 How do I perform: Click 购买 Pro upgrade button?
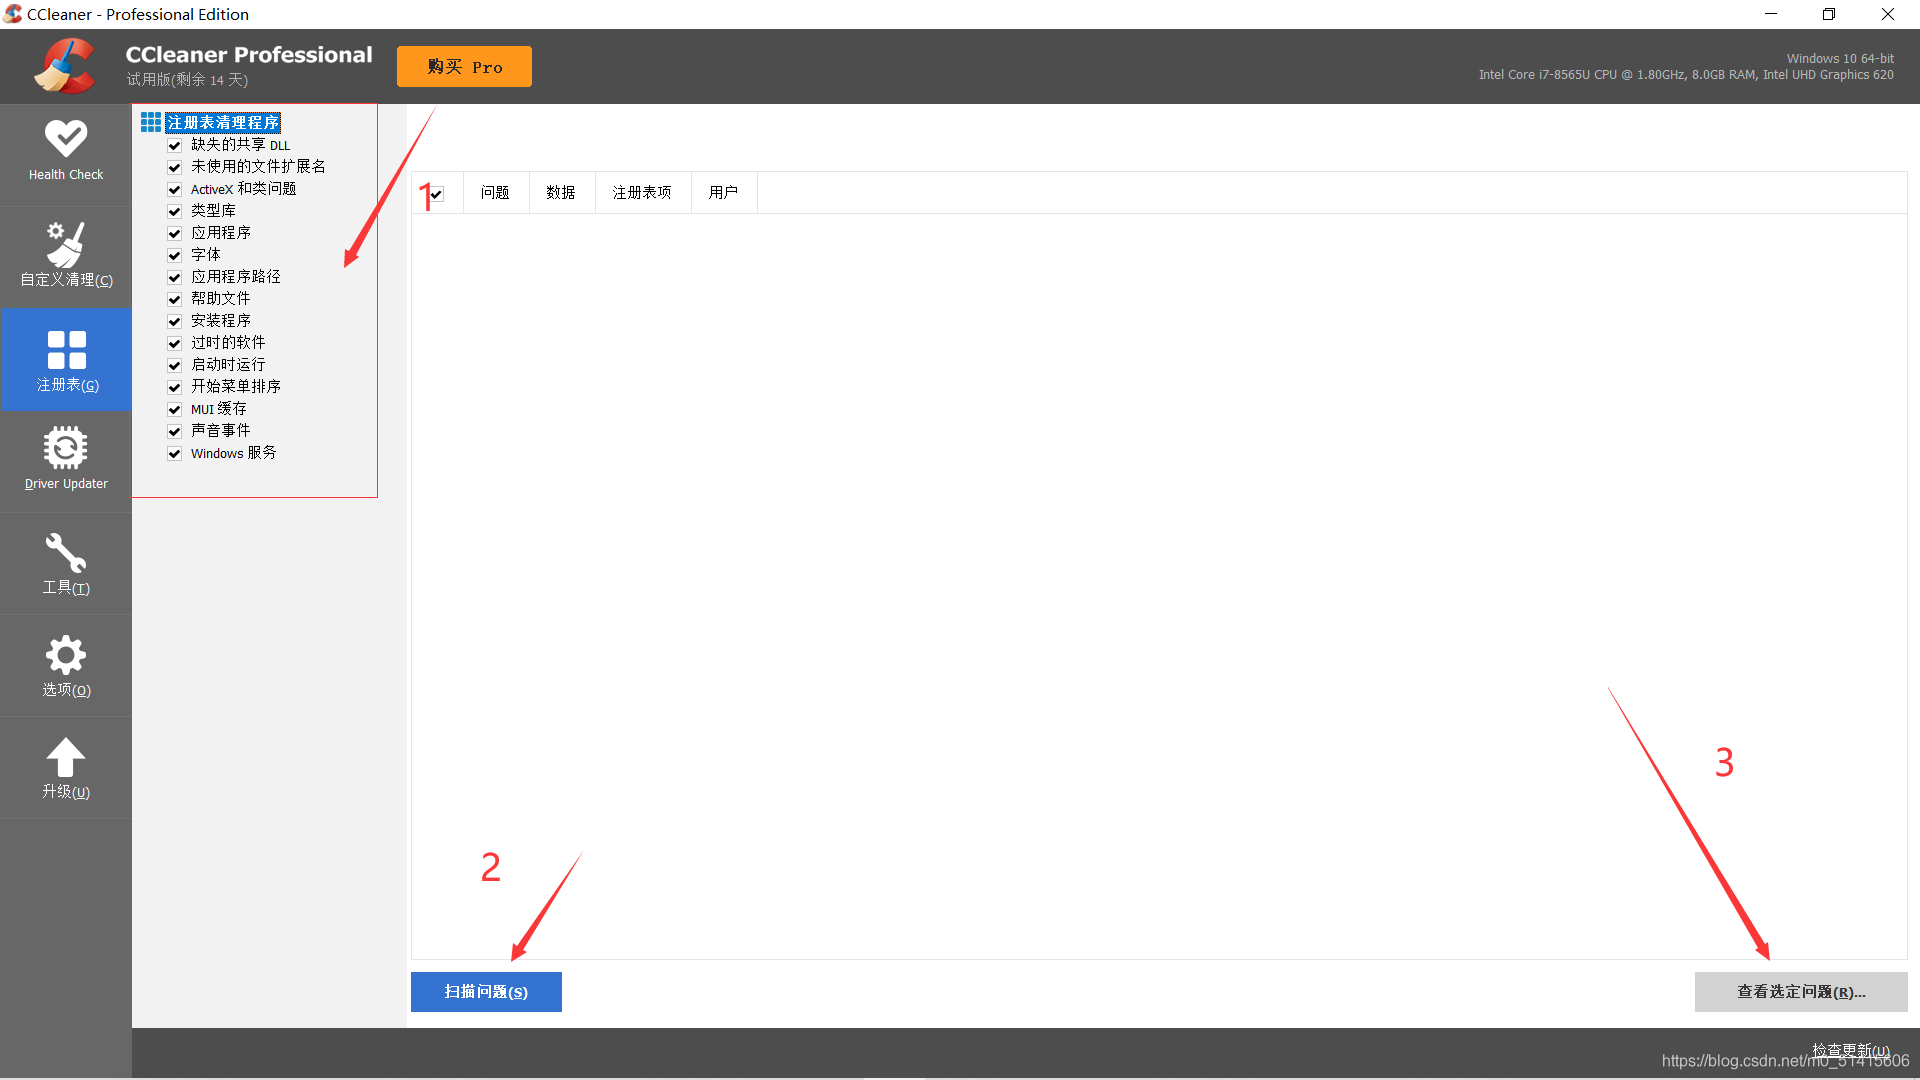464,67
